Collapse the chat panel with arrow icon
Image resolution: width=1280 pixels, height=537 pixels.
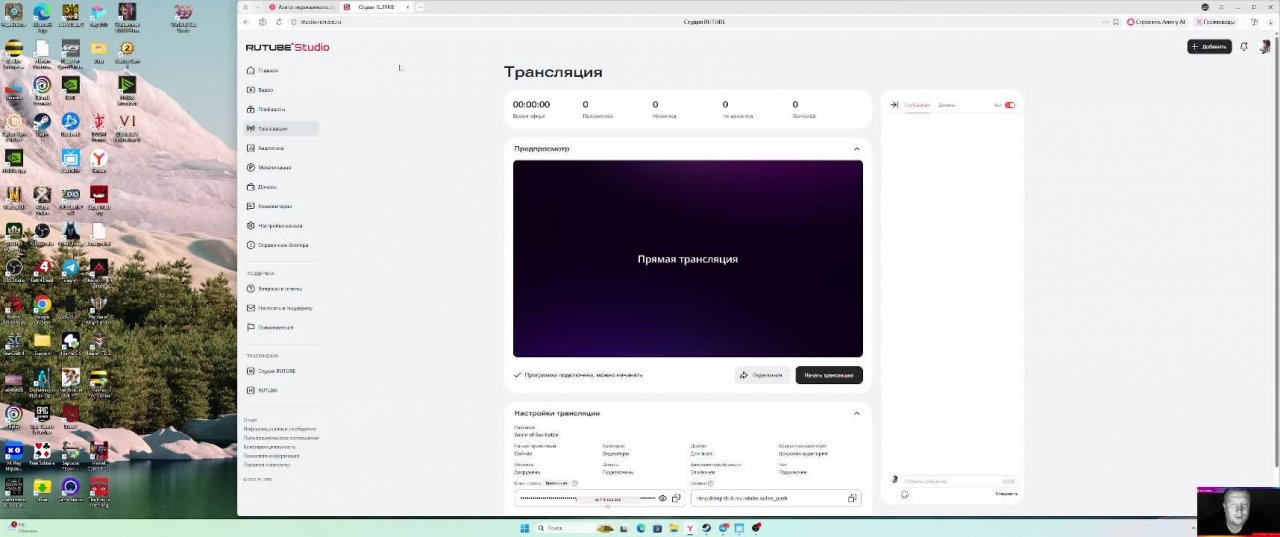894,104
